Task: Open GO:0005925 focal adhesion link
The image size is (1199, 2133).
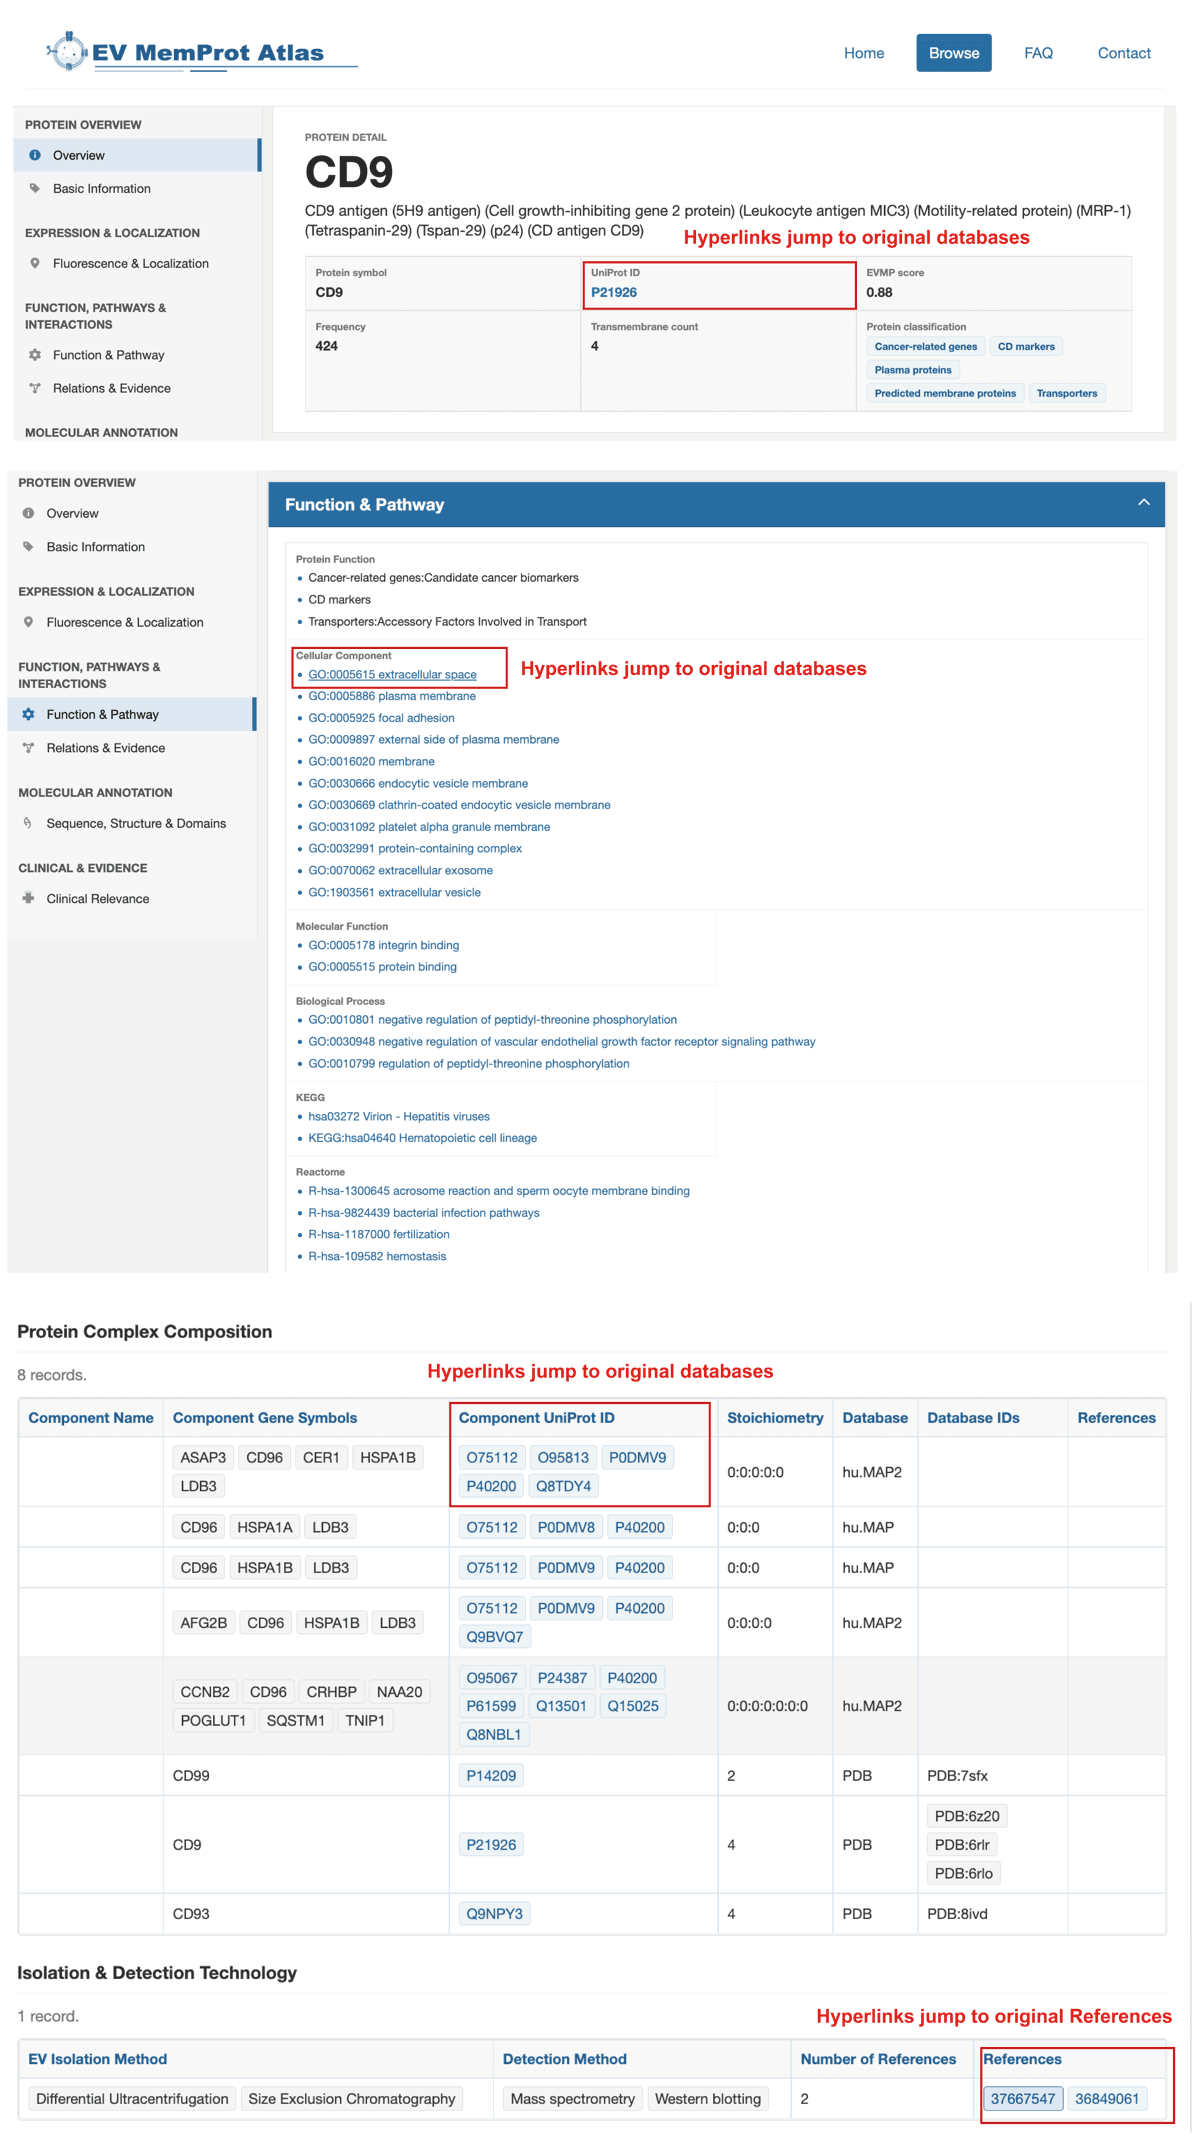Action: click(x=381, y=718)
